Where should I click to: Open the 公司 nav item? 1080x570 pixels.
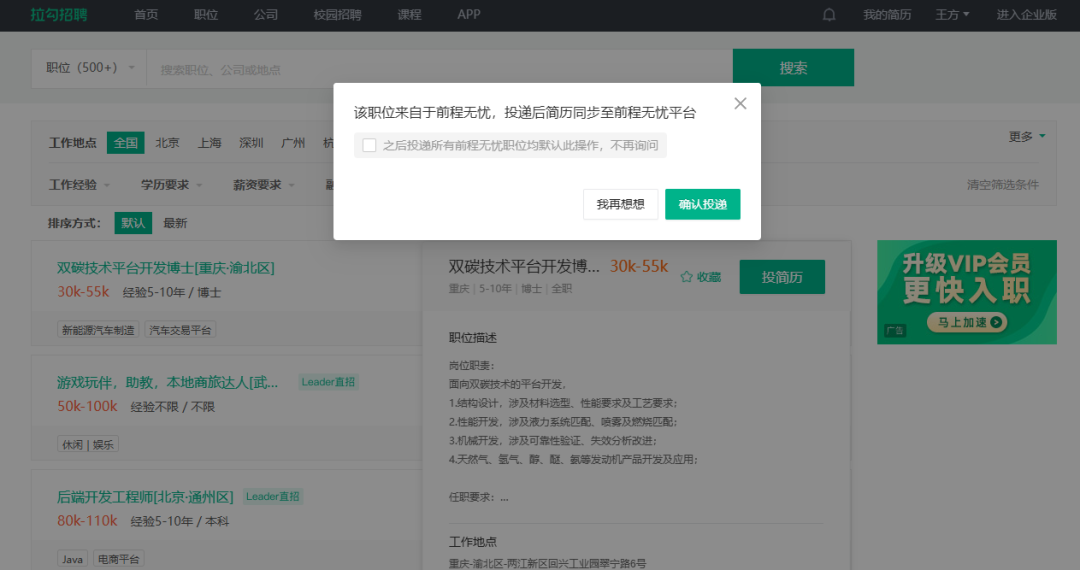[266, 14]
